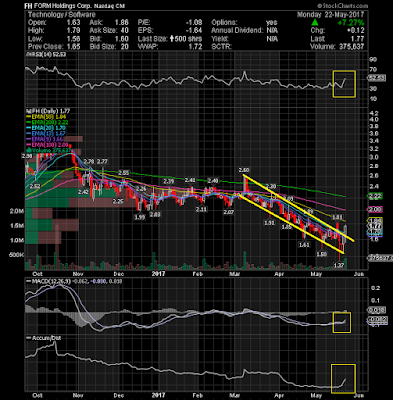Click the purple EMA(9) legend entry
This screenshot has width=393, height=400.
pyautogui.click(x=45, y=139)
